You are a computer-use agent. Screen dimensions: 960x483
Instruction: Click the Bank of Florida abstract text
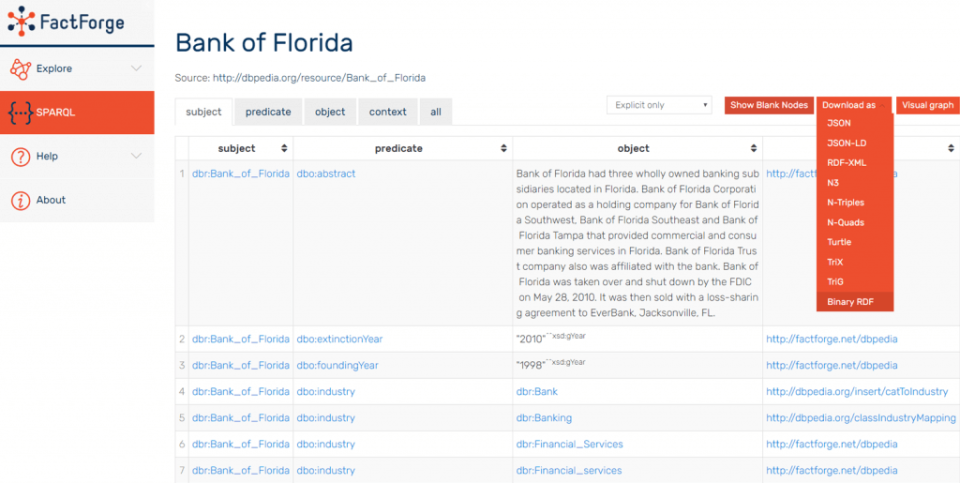coord(637,243)
